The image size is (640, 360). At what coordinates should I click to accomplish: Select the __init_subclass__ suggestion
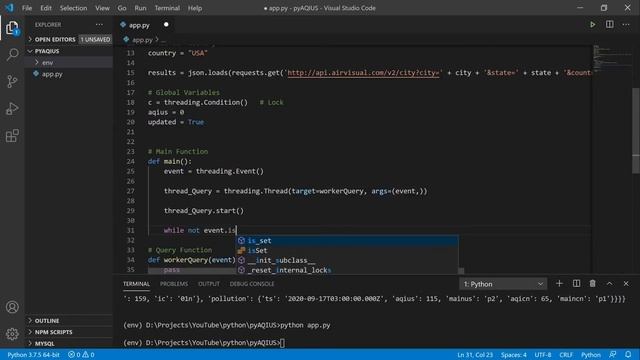tap(347, 260)
